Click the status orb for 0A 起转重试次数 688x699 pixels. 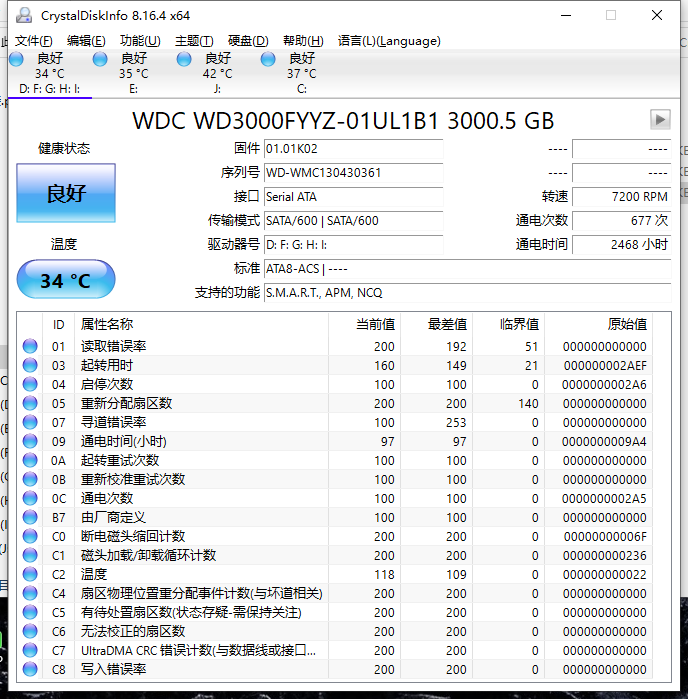click(30, 460)
